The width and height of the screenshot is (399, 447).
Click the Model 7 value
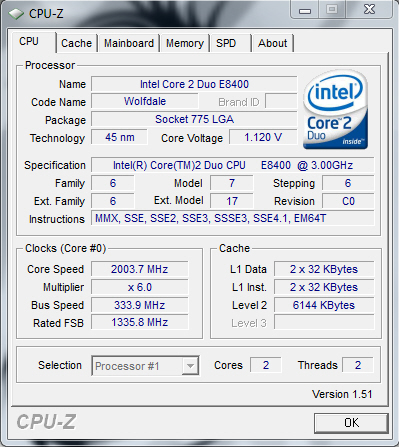click(231, 183)
